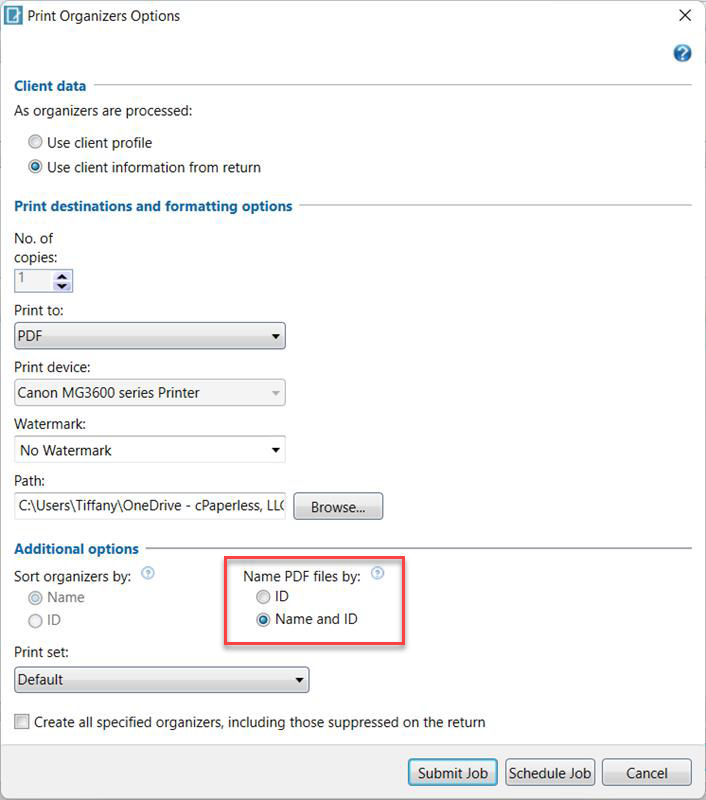Image resolution: width=706 pixels, height=800 pixels.
Task: Increase the number of copies with the up arrow
Action: point(62,275)
